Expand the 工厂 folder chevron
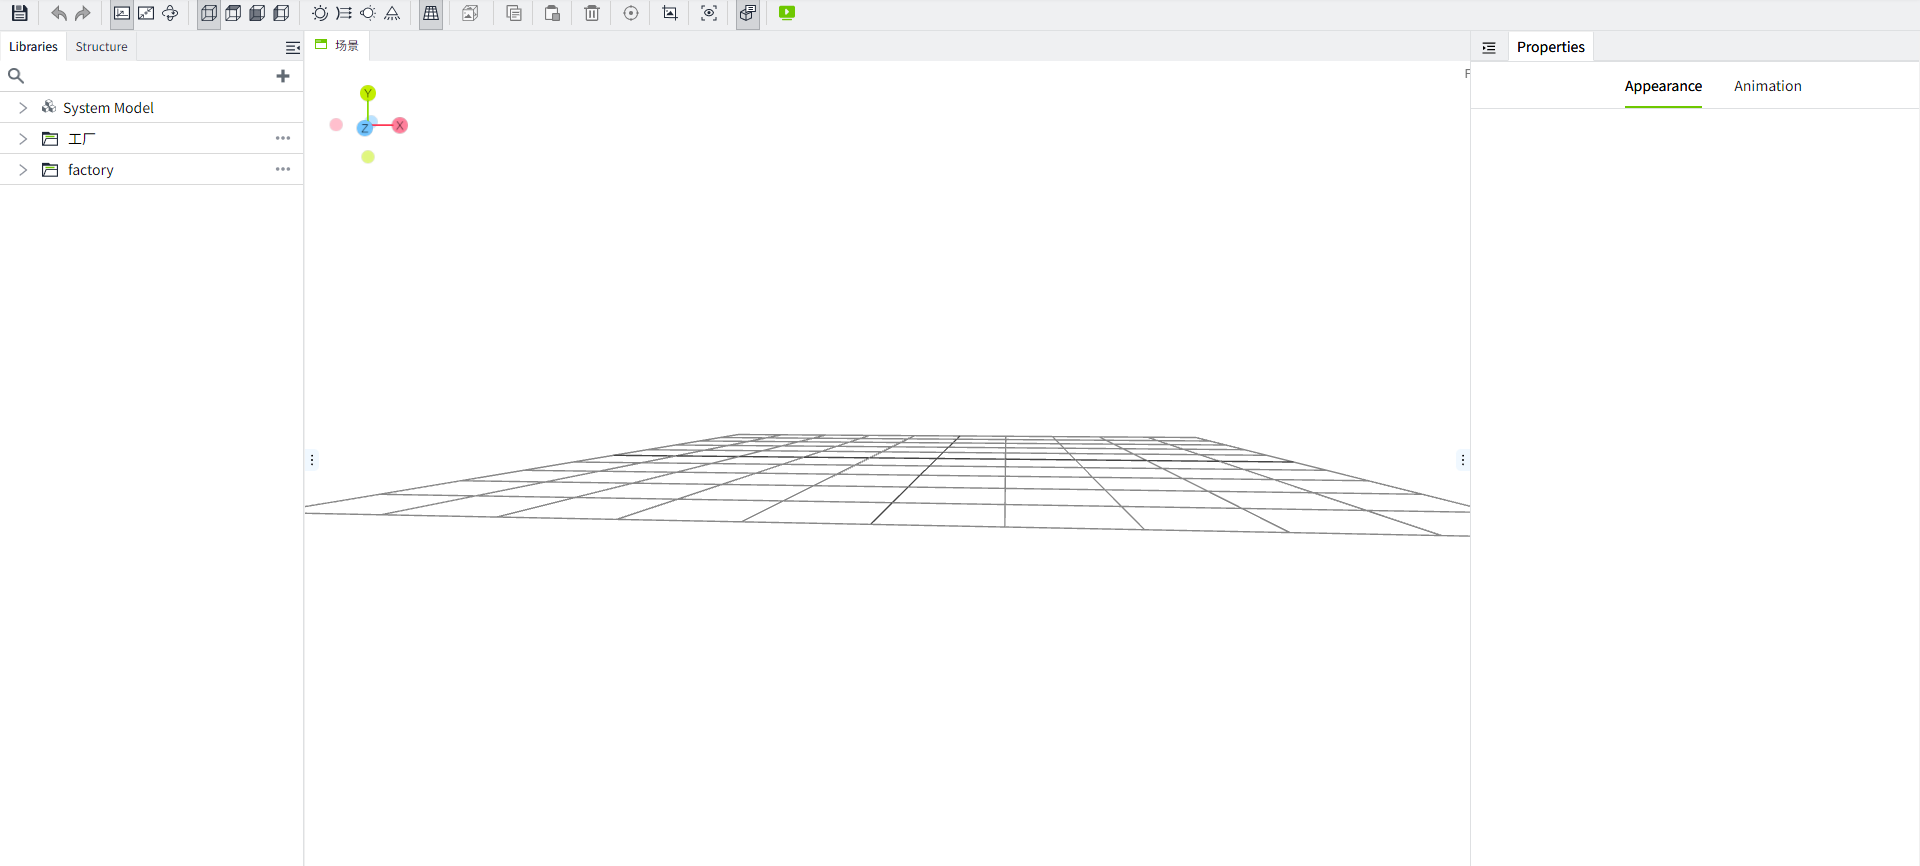The height and width of the screenshot is (866, 1920). pyautogui.click(x=23, y=139)
